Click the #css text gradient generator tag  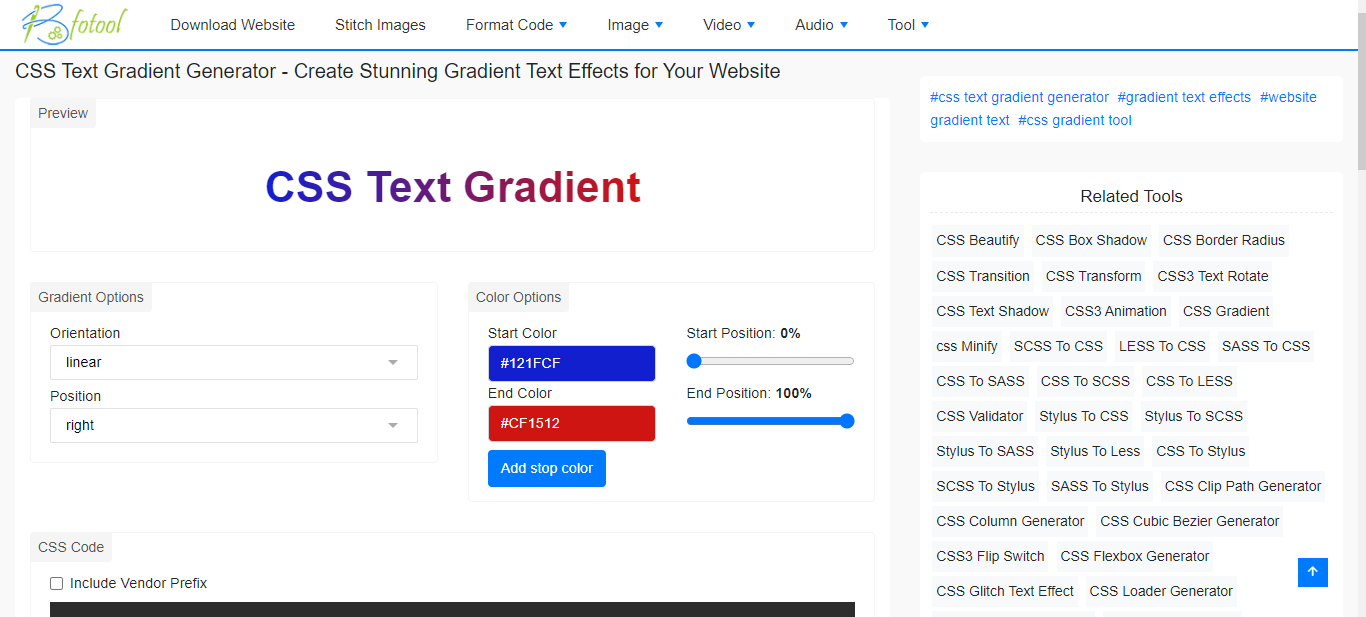pos(1019,97)
